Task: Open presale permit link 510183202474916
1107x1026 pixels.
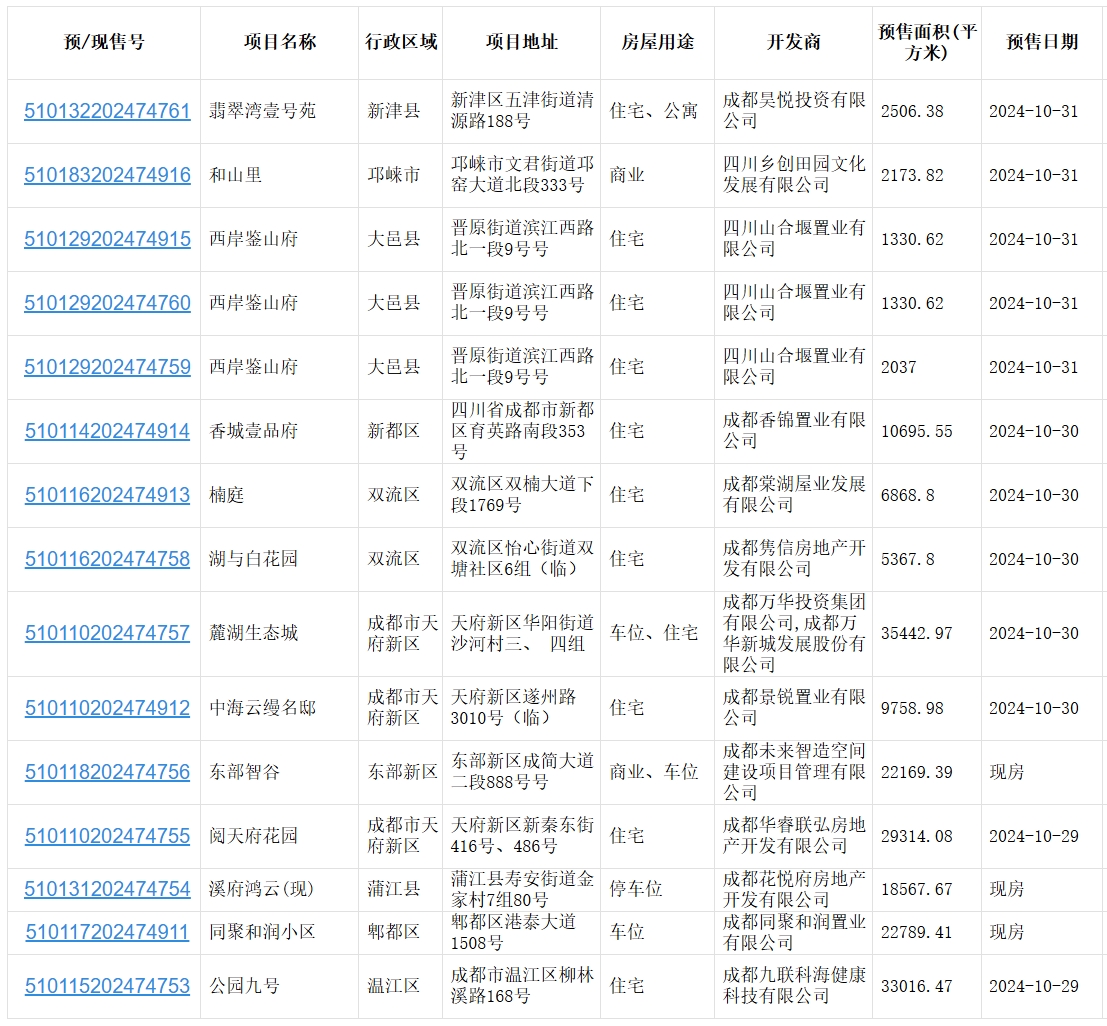Action: pos(107,175)
